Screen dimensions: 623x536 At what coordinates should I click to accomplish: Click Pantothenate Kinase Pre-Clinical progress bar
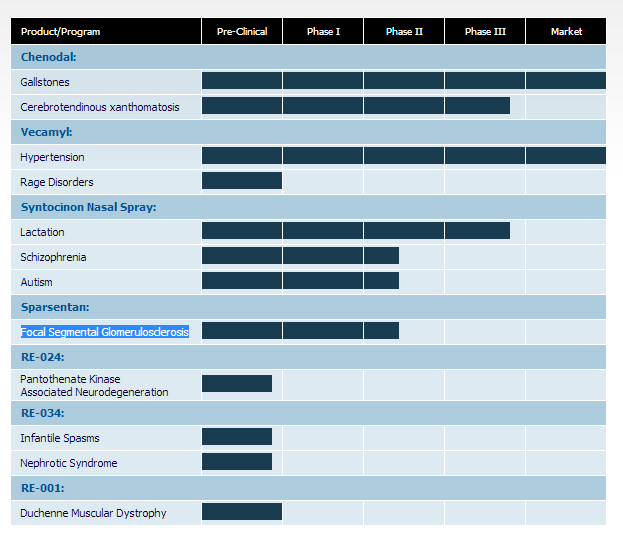(237, 384)
